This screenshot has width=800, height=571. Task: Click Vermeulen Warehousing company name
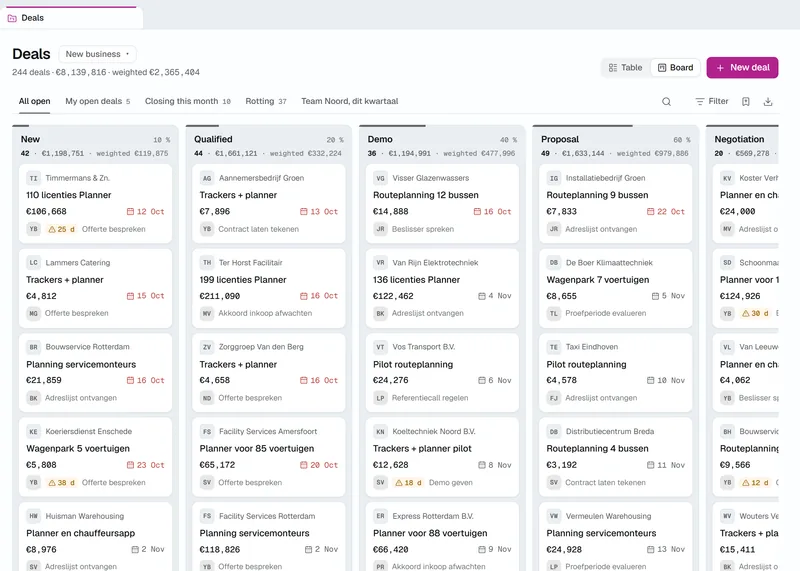[609, 516]
